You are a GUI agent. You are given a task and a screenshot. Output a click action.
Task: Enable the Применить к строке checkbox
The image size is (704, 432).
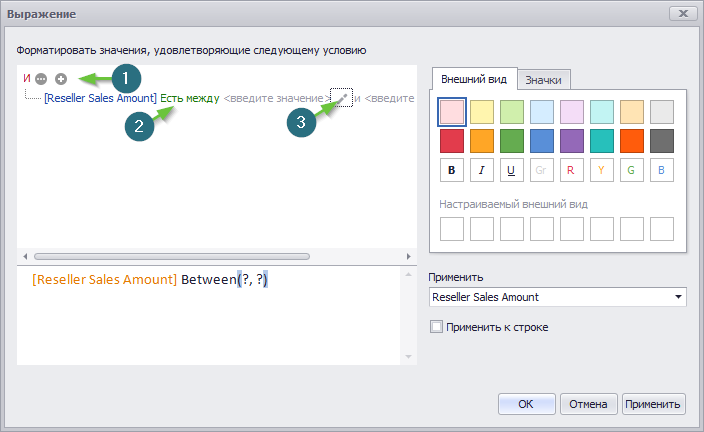tap(436, 326)
